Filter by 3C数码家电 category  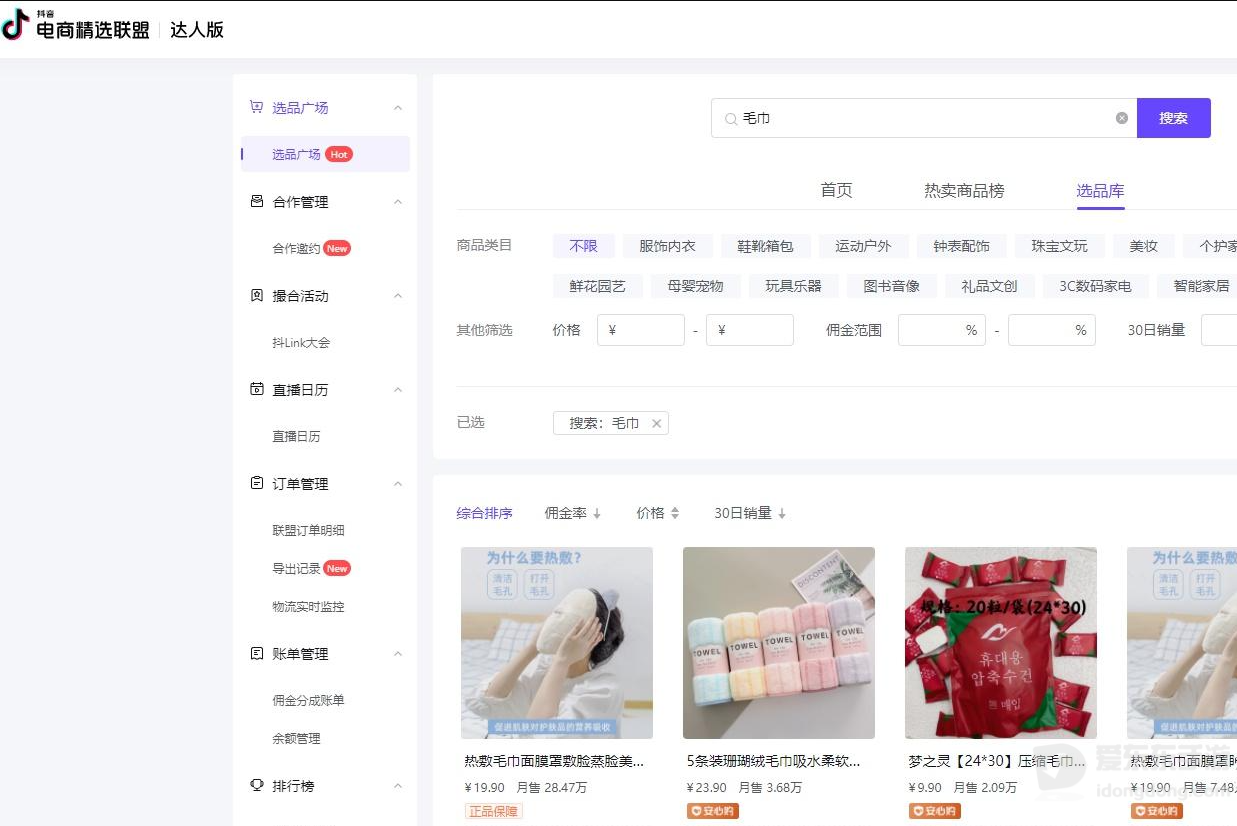coord(1095,286)
